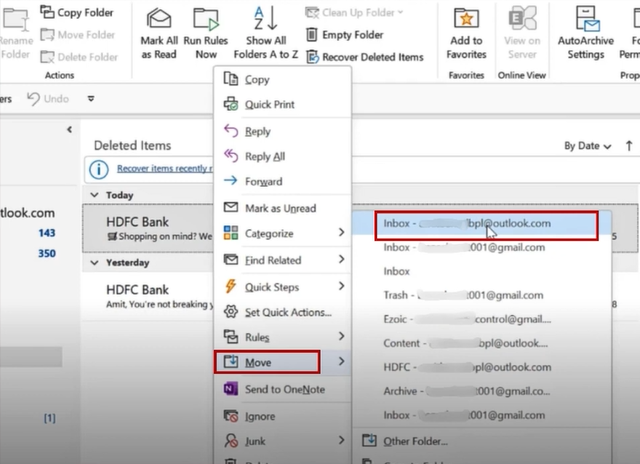Click Find Related envelope icon

(231, 260)
